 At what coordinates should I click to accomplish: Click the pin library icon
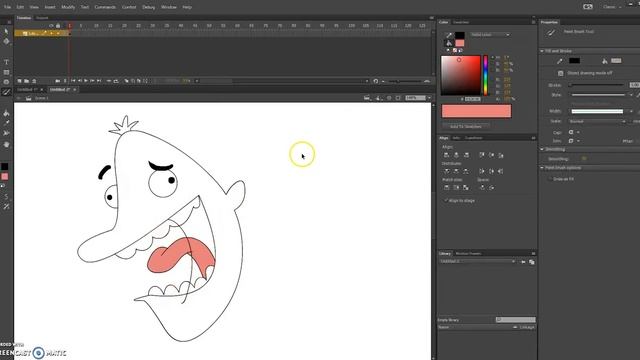tap(523, 262)
